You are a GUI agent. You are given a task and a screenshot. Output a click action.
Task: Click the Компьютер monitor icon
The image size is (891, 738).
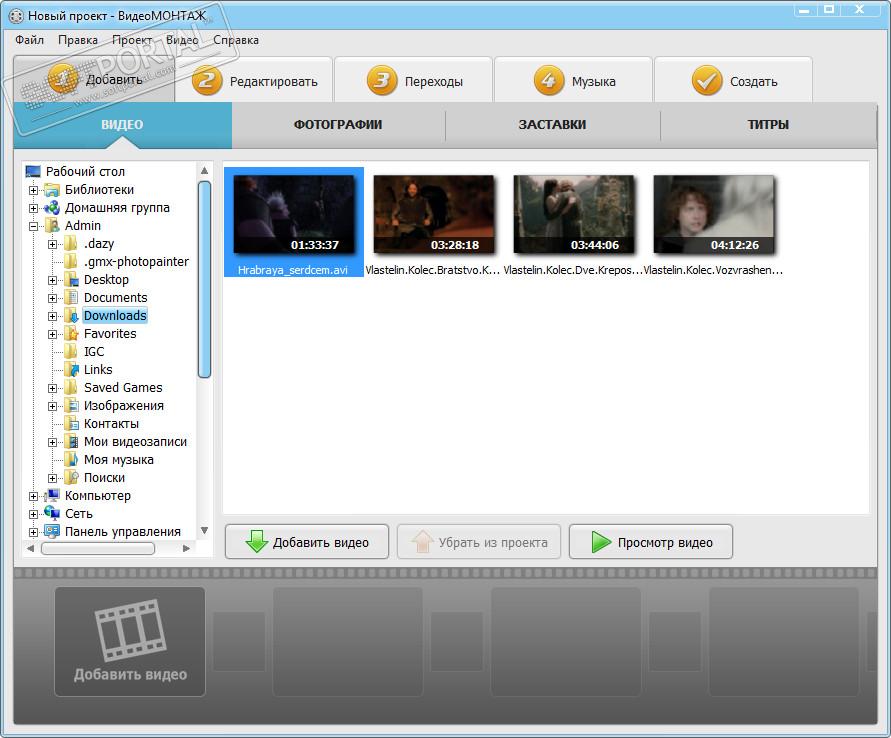tap(52, 495)
